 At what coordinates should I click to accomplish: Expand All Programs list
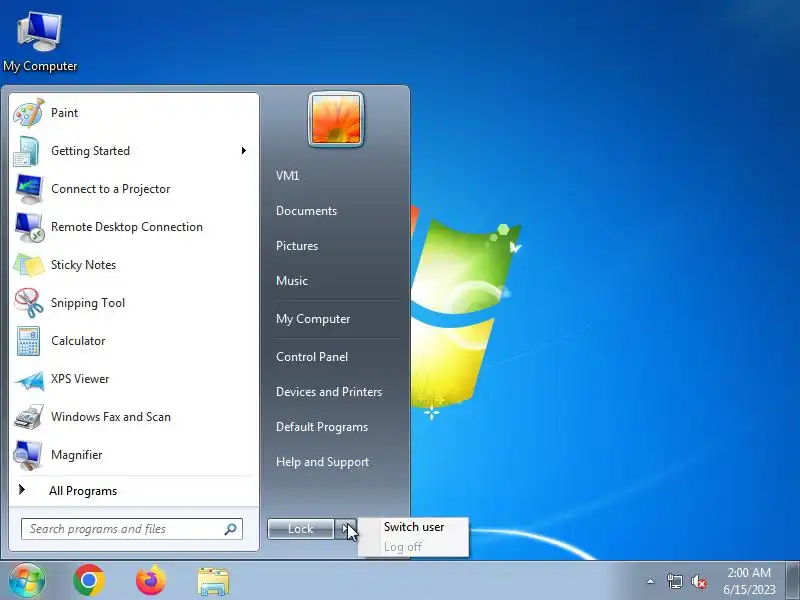[83, 491]
